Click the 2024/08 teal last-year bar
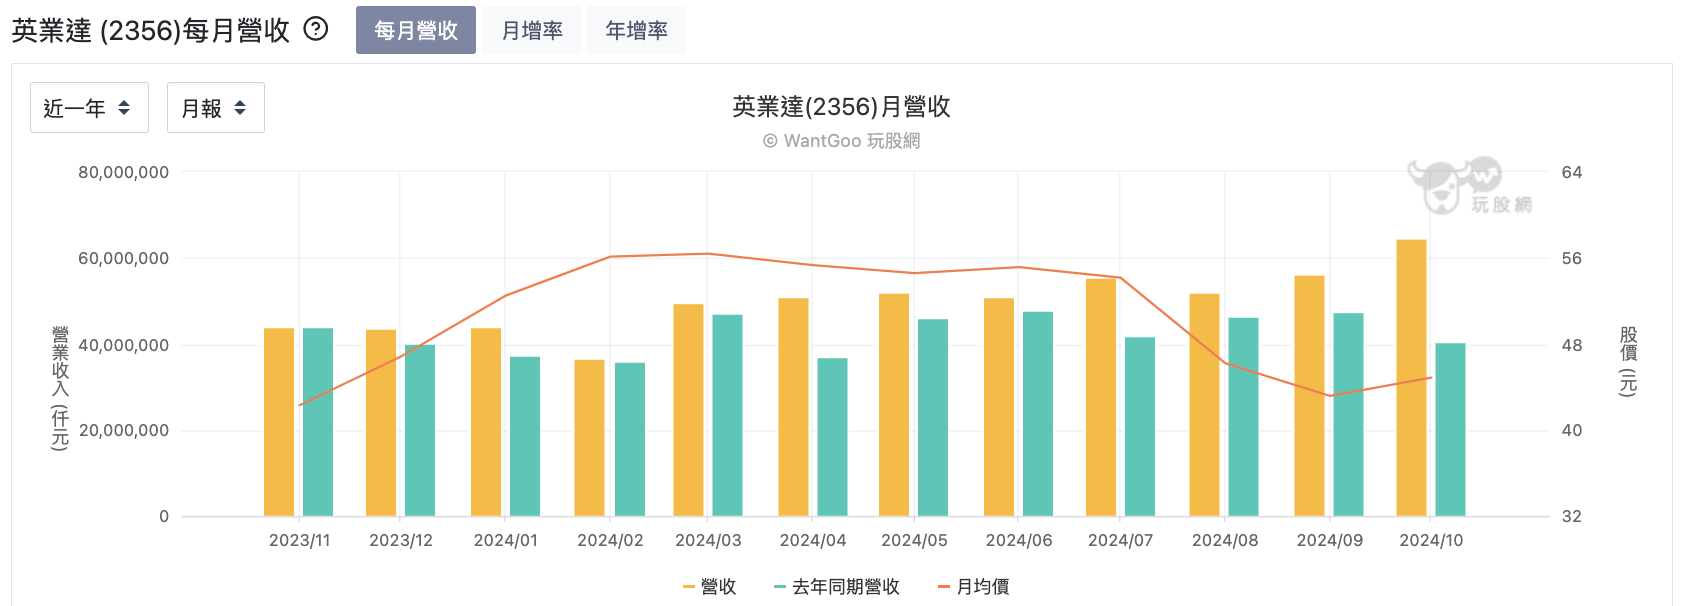The width and height of the screenshot is (1686, 606). (x=1243, y=417)
